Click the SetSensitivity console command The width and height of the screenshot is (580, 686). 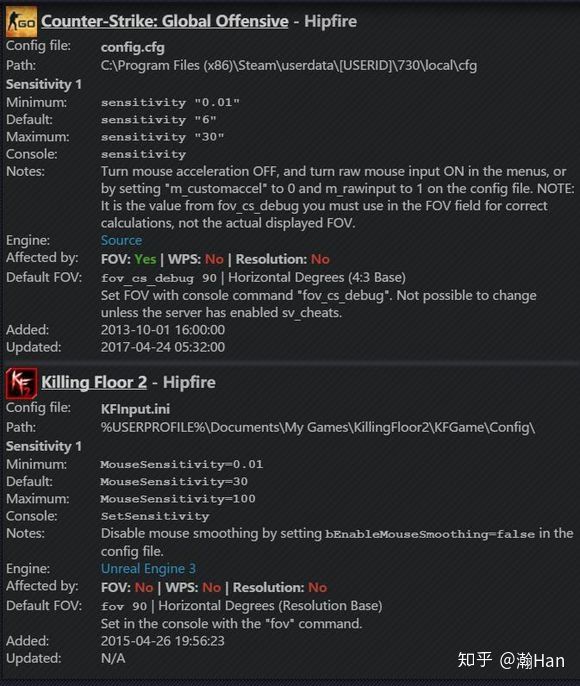tap(155, 516)
